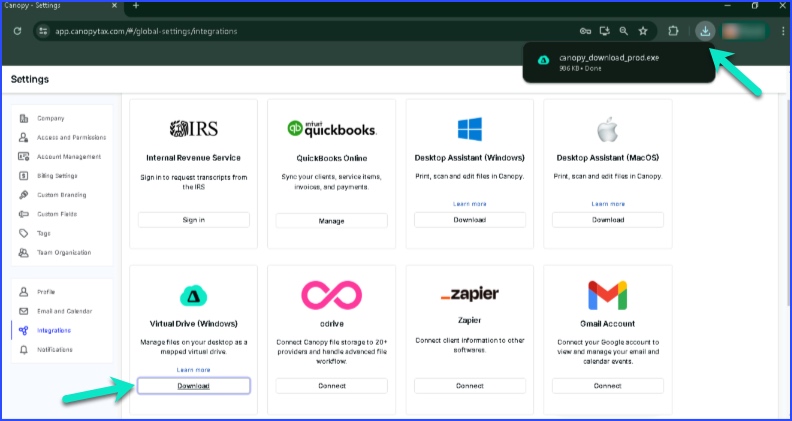Open Company settings in sidebar
This screenshot has width=792, height=421.
(x=51, y=118)
